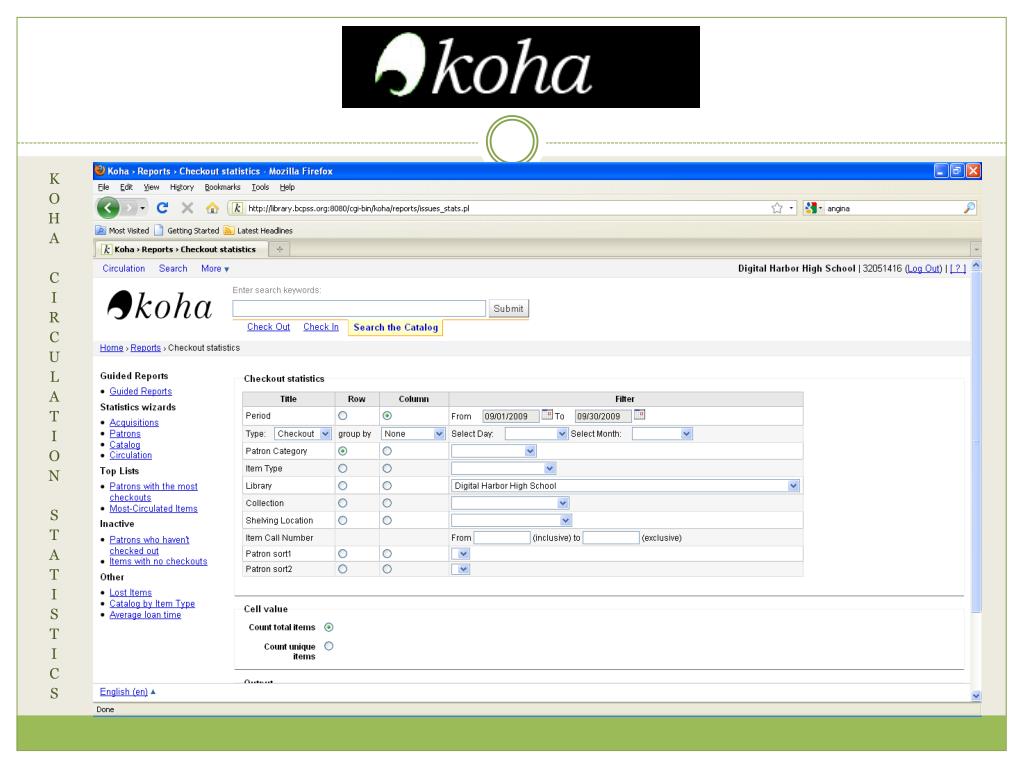Open the Shelving Location filter dropdown
The image size is (1024, 768).
[511, 520]
